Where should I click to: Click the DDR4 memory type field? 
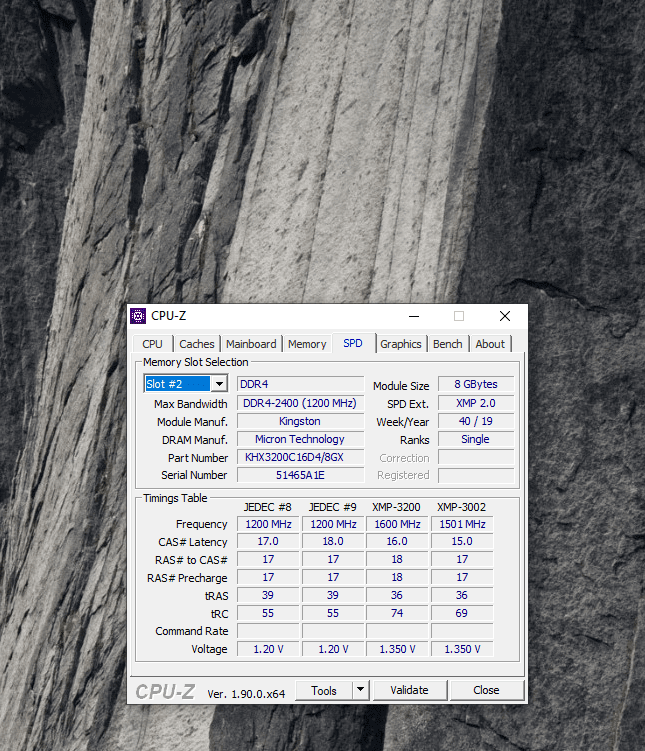coord(300,384)
